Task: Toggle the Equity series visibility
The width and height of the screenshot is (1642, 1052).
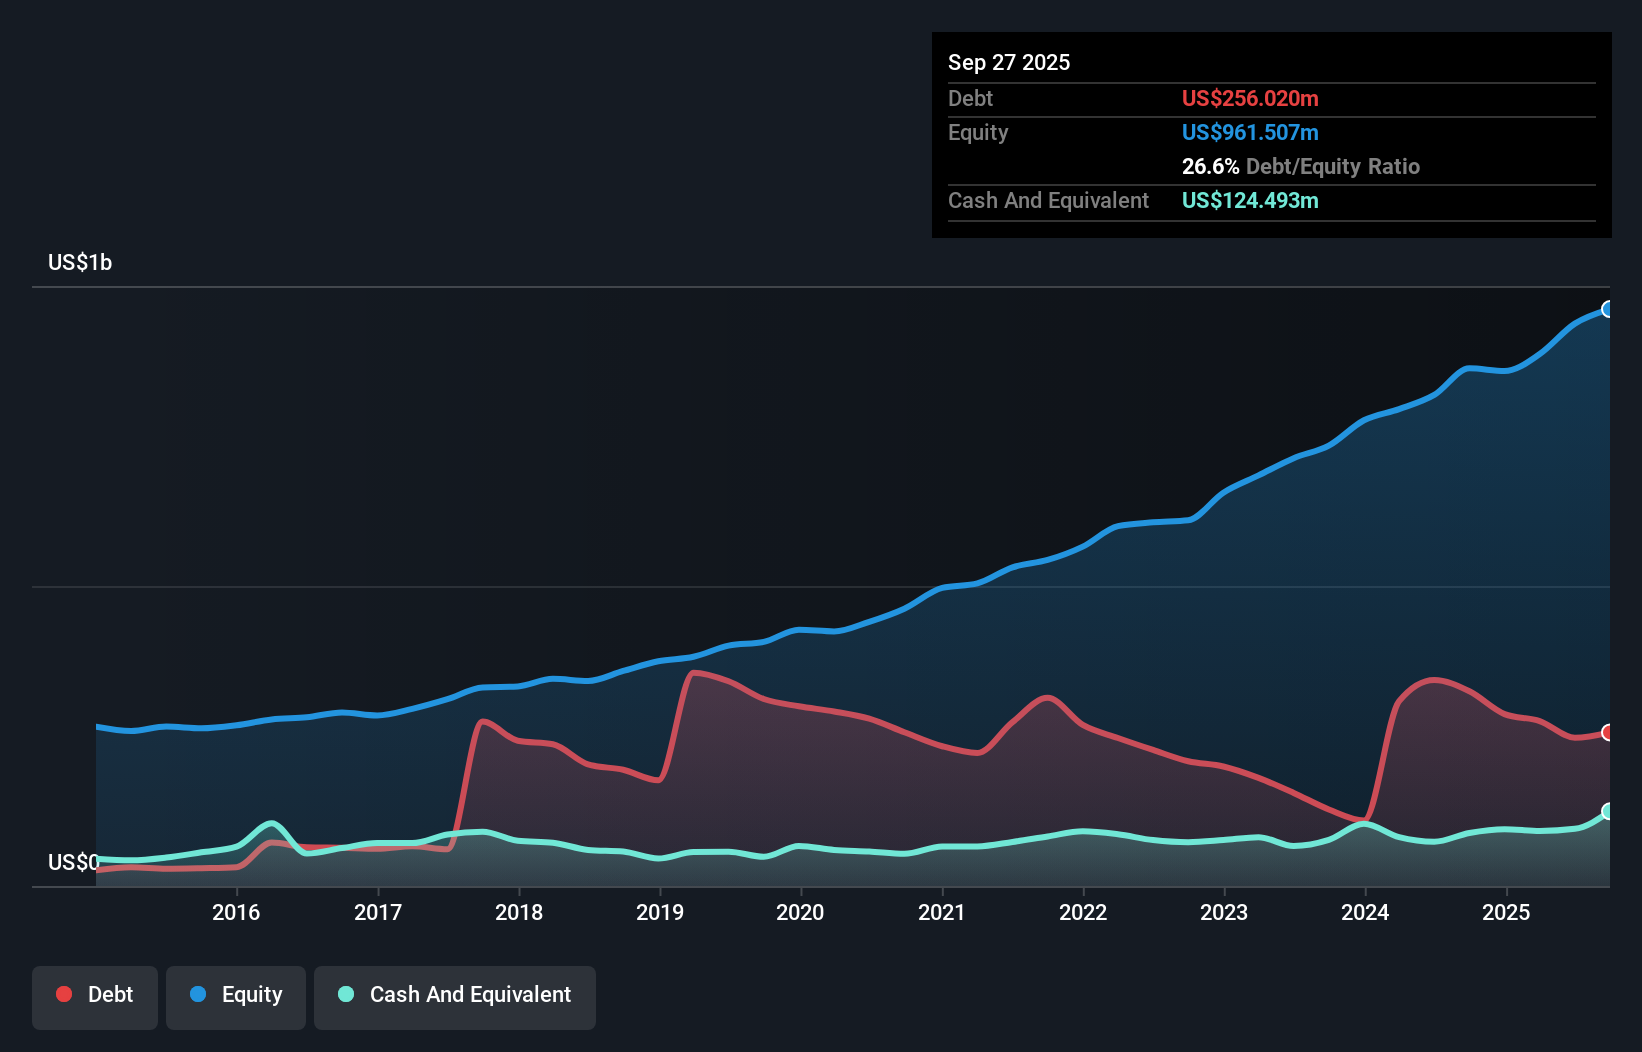Action: coord(235,994)
